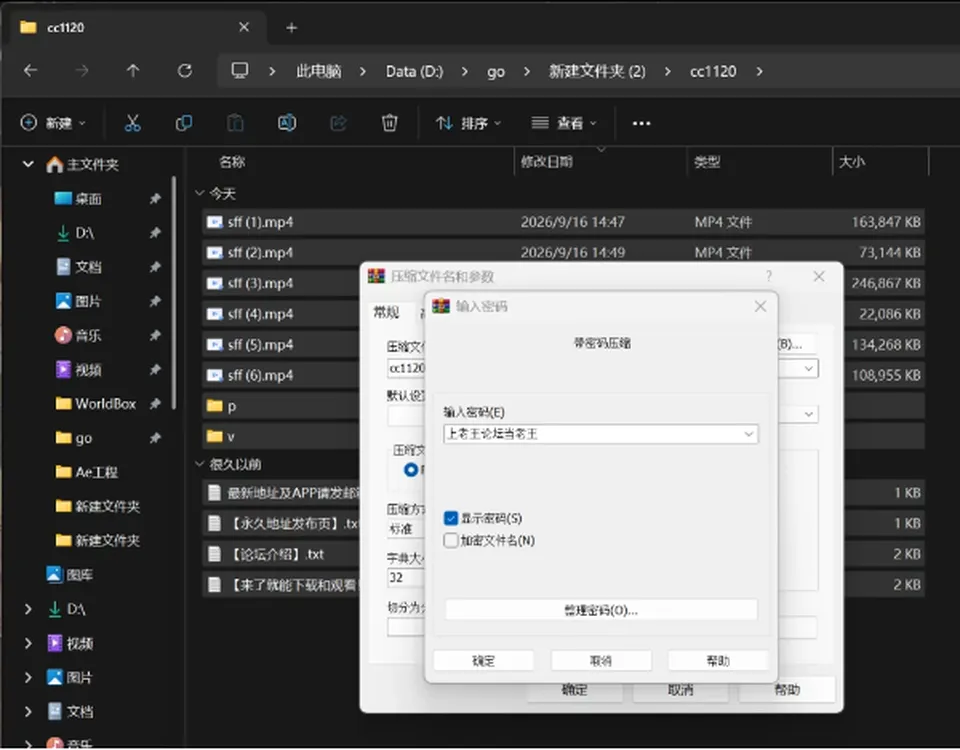960x750 pixels.
Task: Expand the 文档 tree node arrow at bottom
Action: (28, 711)
